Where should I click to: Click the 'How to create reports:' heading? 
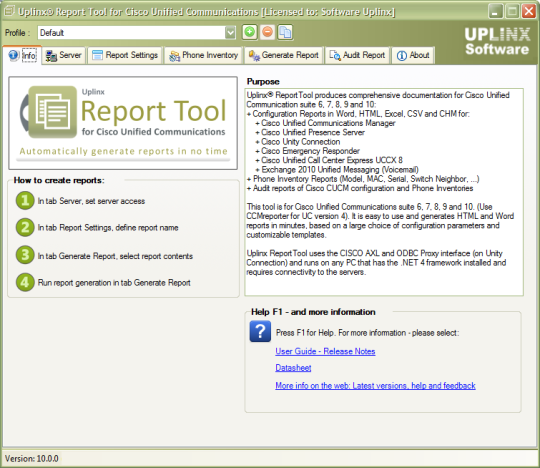(59, 180)
